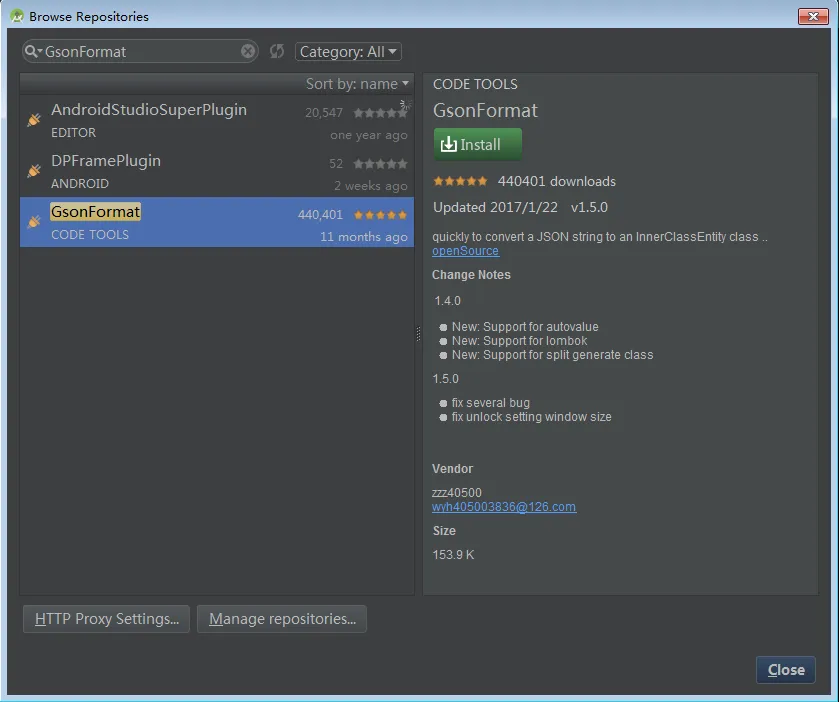
Task: Click the Android Studio icon in title bar
Action: point(17,16)
